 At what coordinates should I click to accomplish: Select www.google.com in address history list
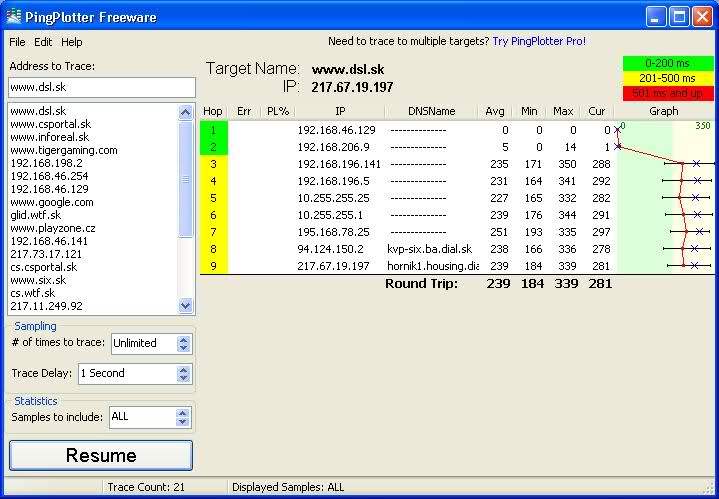pyautogui.click(x=51, y=202)
